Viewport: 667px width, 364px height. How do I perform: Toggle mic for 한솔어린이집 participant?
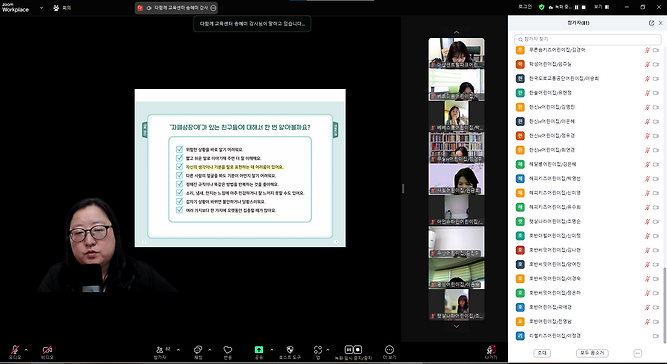(x=647, y=93)
